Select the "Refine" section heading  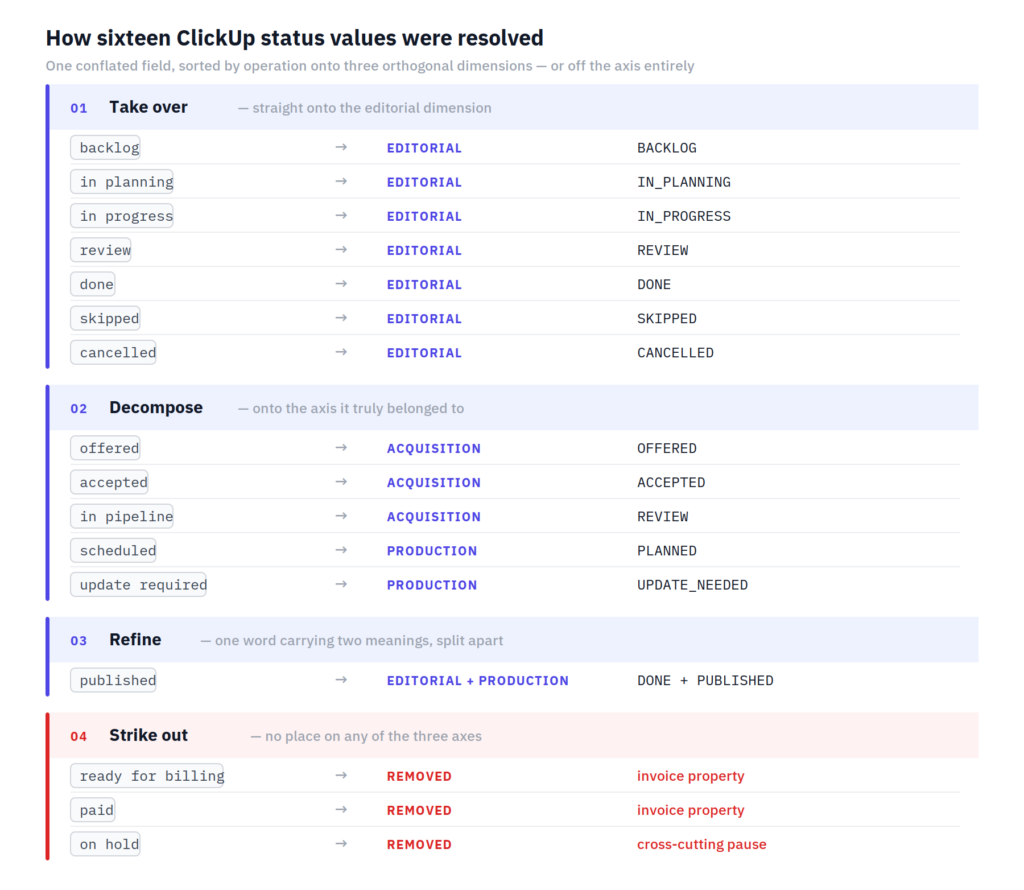coord(135,639)
